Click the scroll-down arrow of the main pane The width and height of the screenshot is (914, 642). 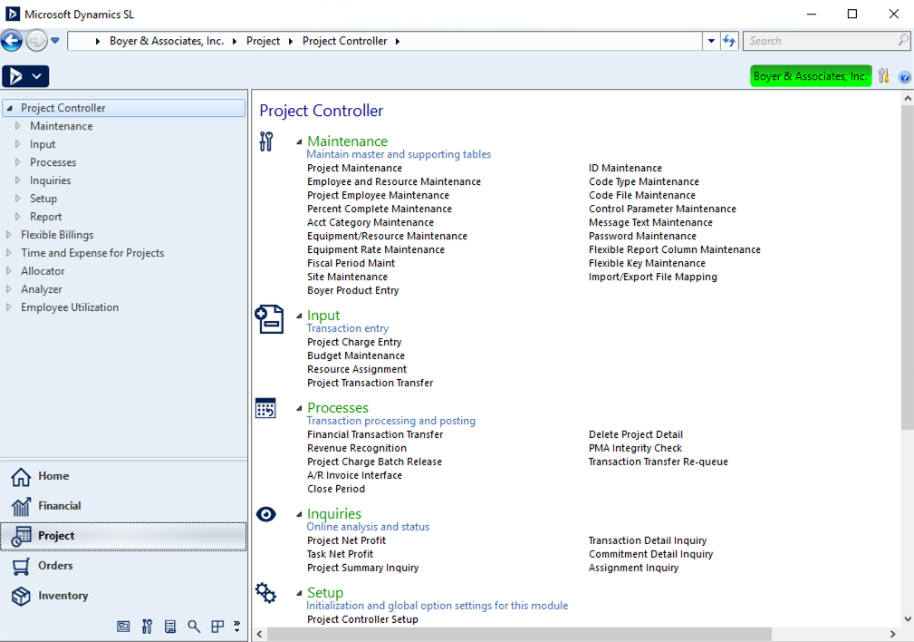[x=907, y=619]
